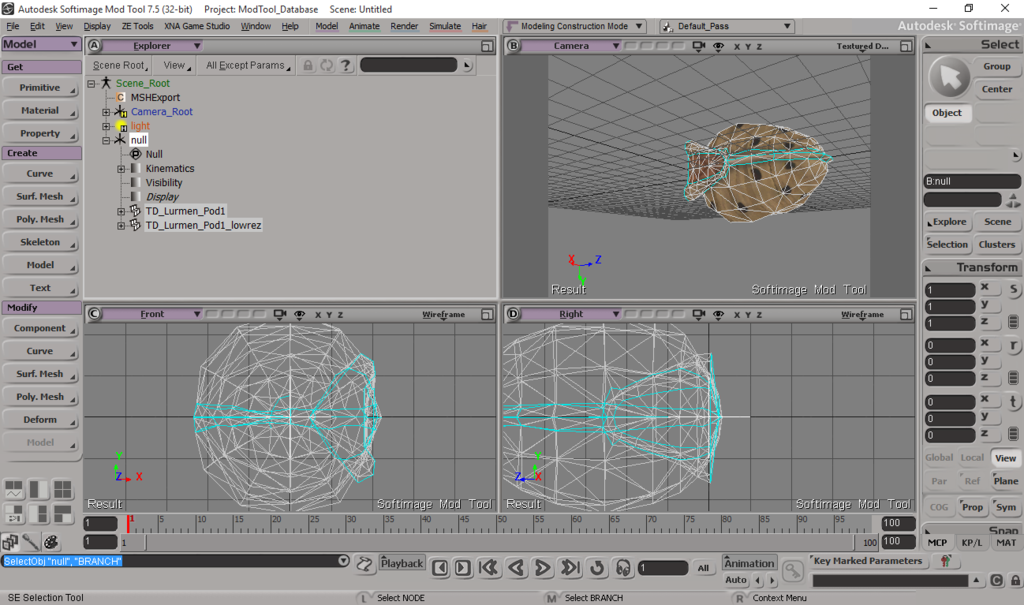Click the scale S transform icon
Image resolution: width=1024 pixels, height=605 pixels.
click(1013, 289)
